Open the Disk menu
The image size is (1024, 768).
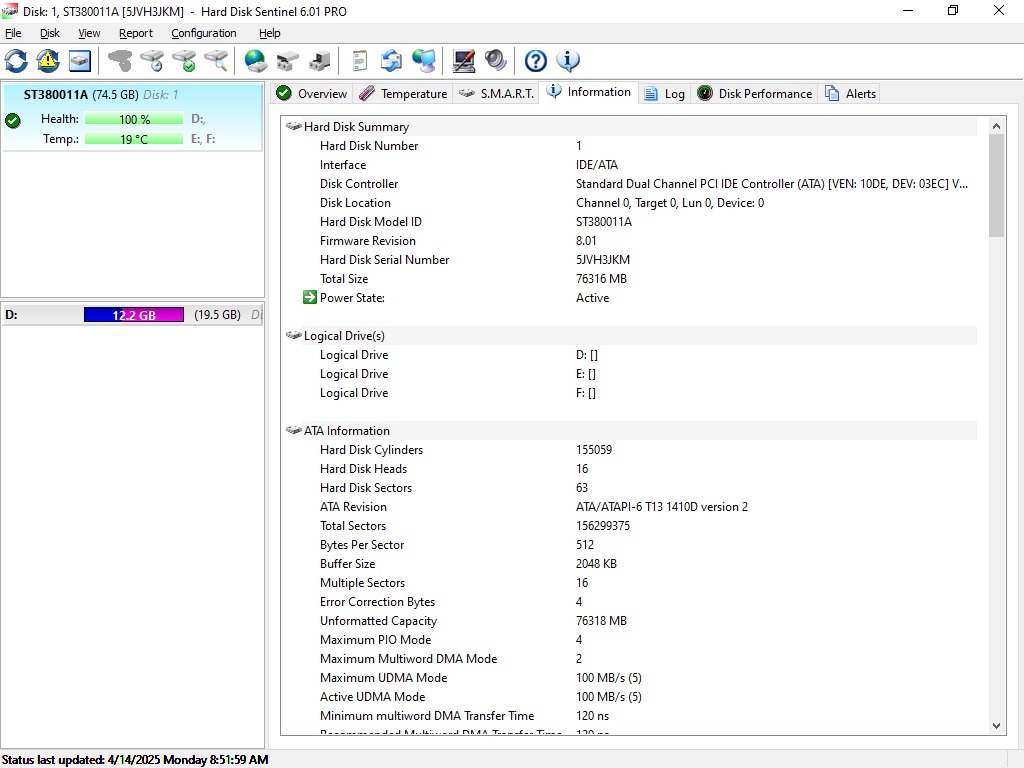[50, 33]
